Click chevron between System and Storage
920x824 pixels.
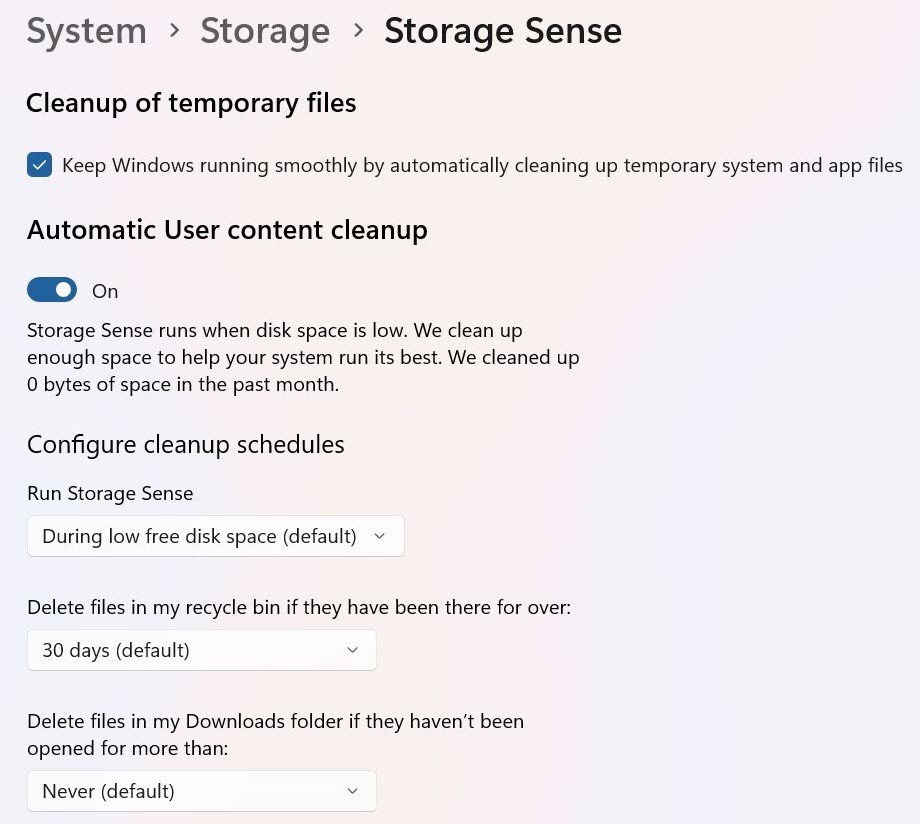[x=174, y=31]
